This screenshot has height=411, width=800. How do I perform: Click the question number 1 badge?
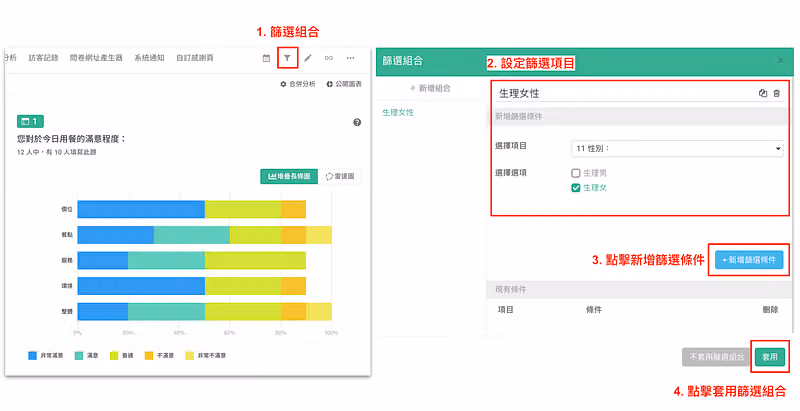(x=30, y=121)
